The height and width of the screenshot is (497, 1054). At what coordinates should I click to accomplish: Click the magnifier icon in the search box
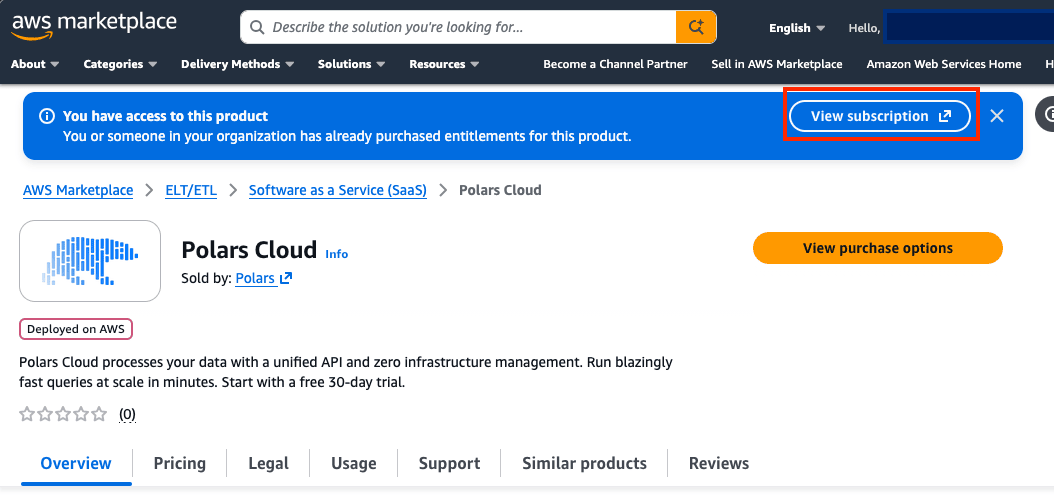coord(257,28)
